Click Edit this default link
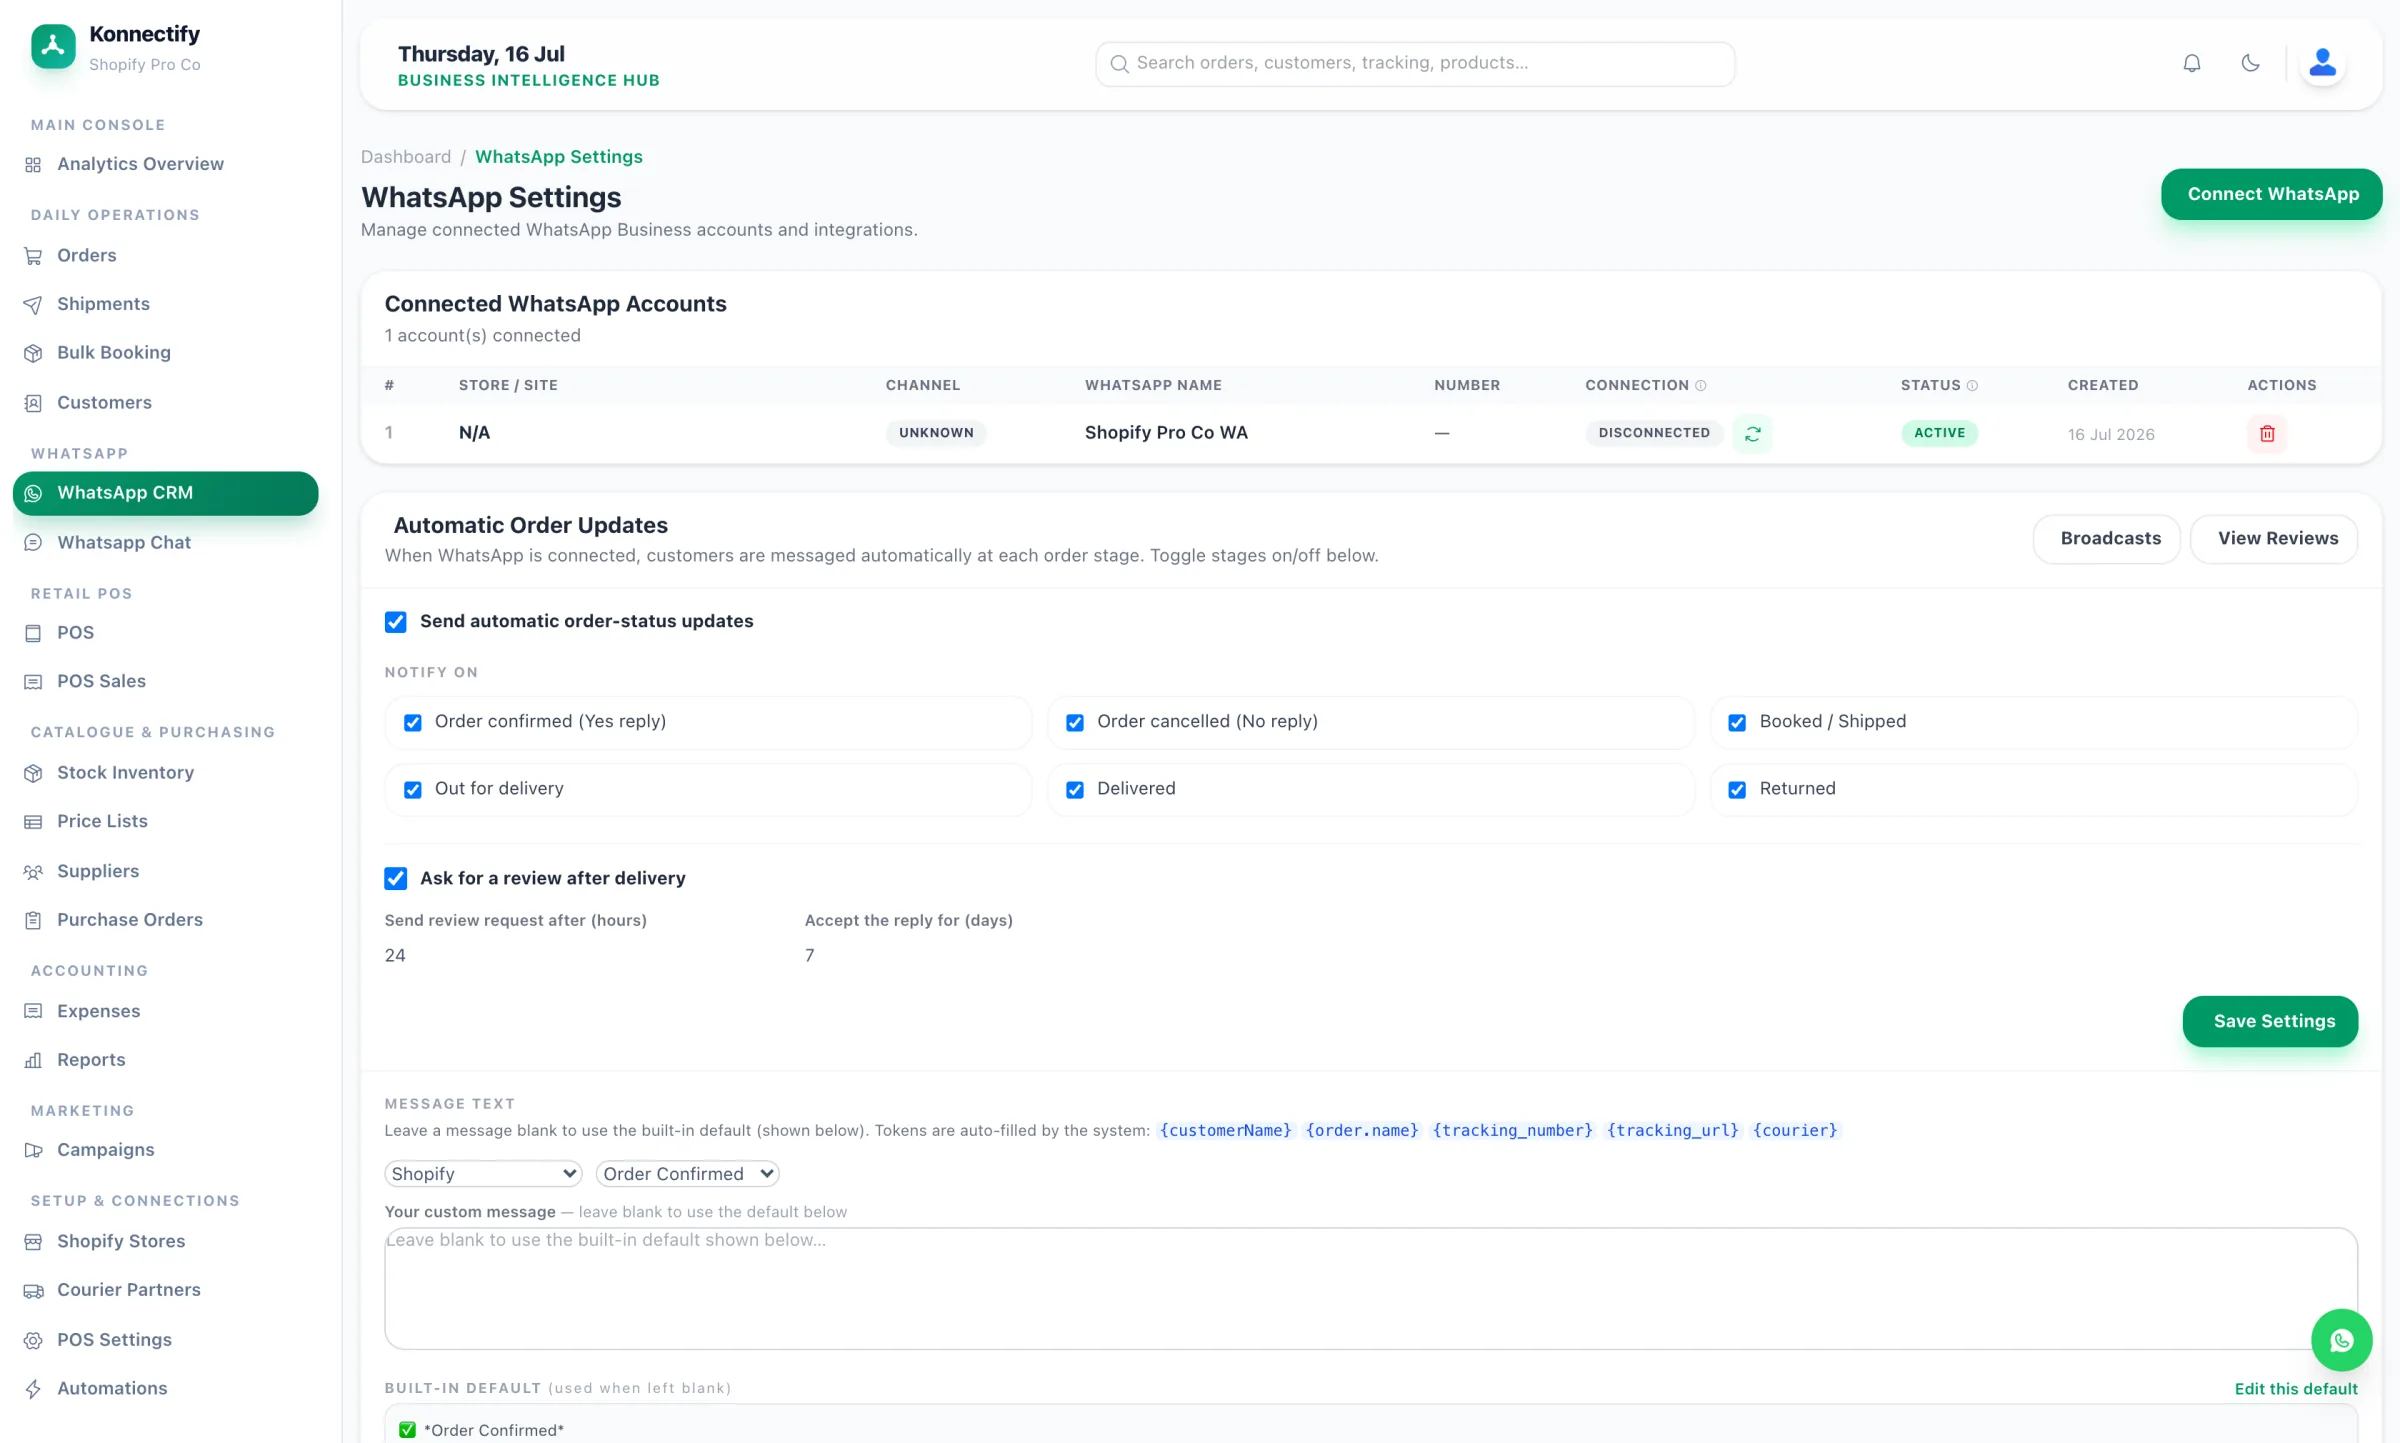 click(2296, 1389)
